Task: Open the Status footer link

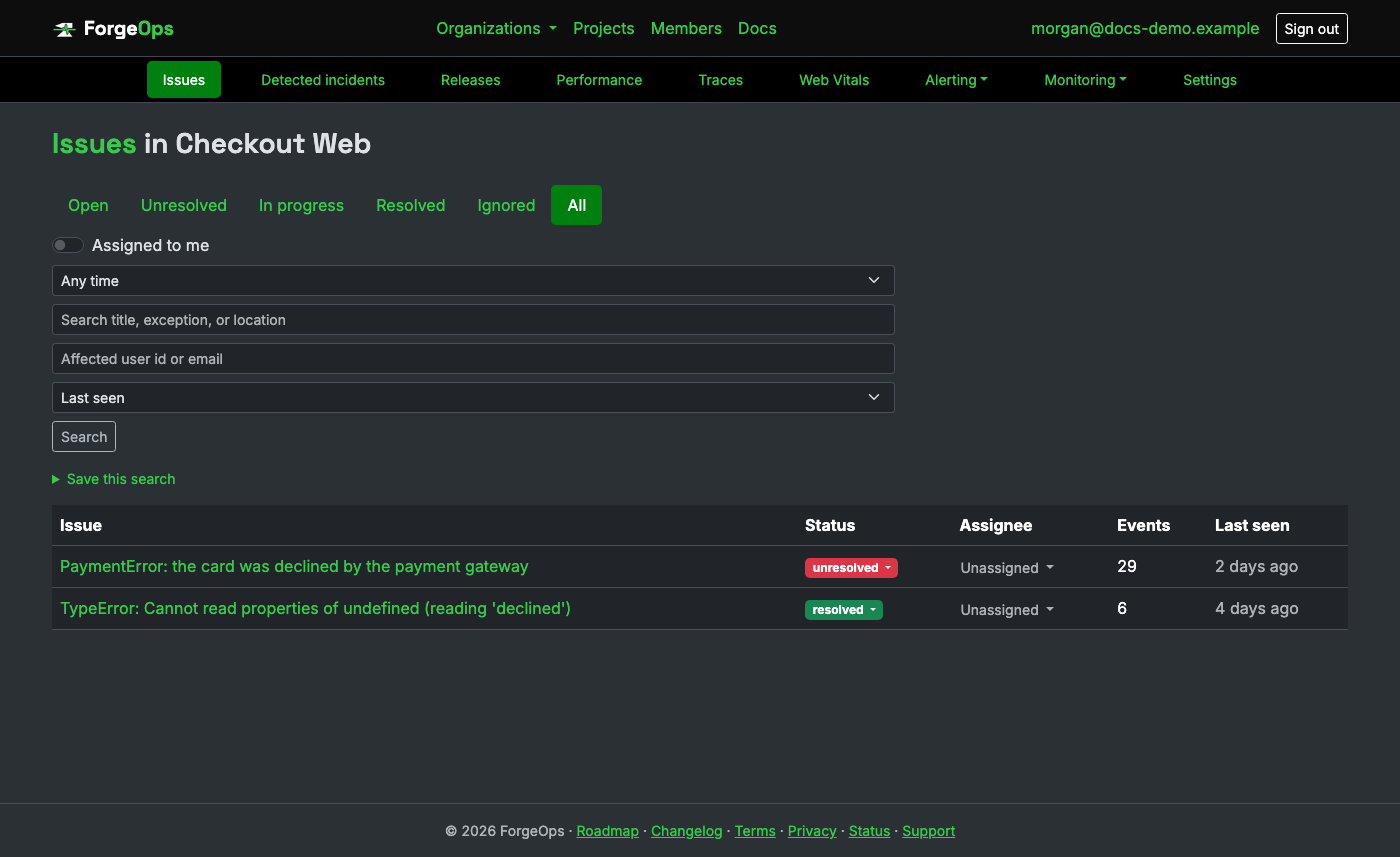Action: 869,831
